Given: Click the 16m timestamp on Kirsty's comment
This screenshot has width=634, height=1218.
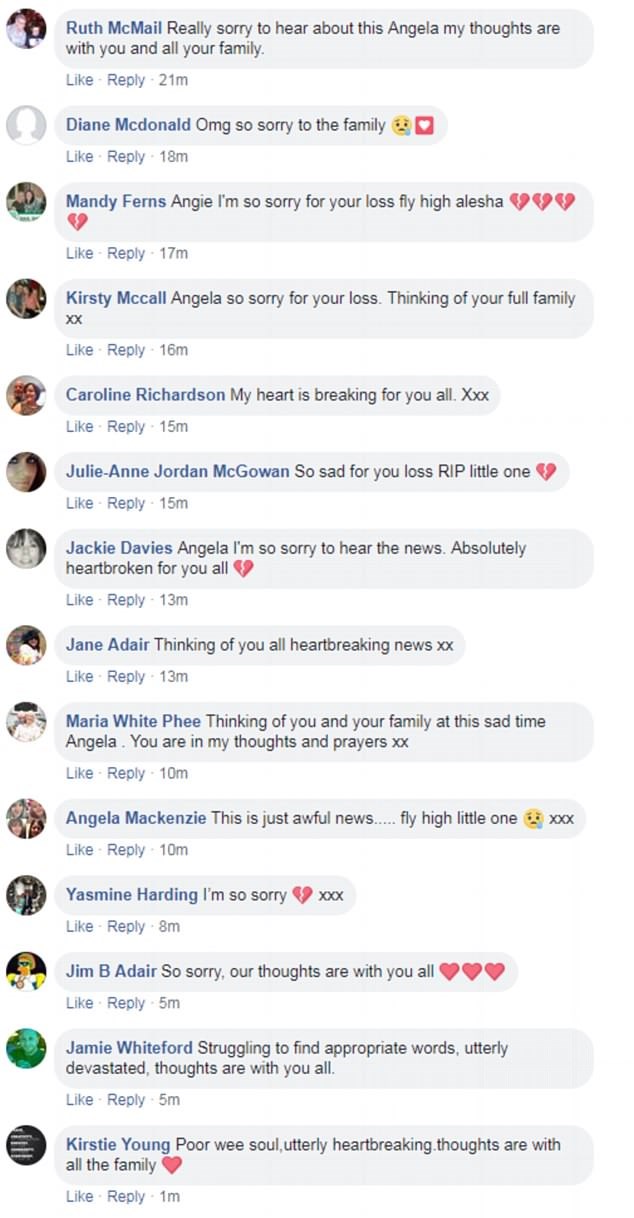Looking at the screenshot, I should tap(173, 350).
